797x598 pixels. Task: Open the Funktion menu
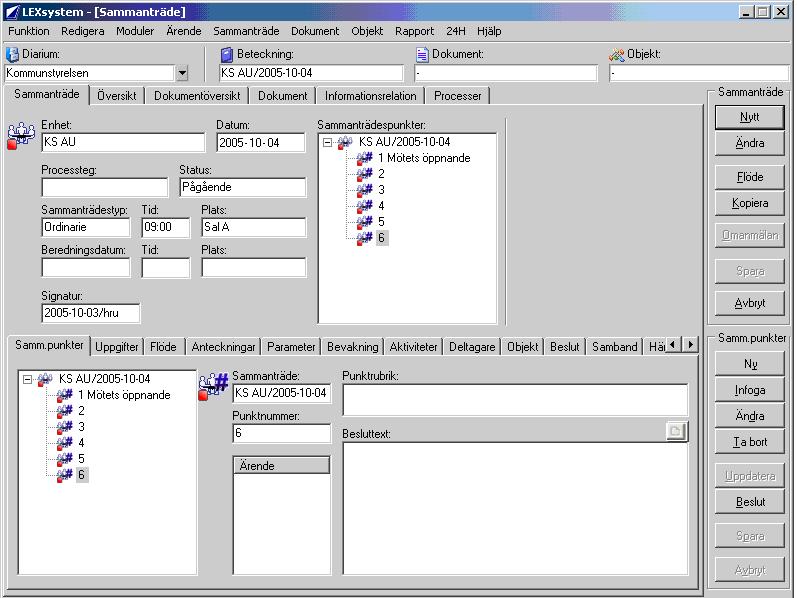(x=29, y=31)
